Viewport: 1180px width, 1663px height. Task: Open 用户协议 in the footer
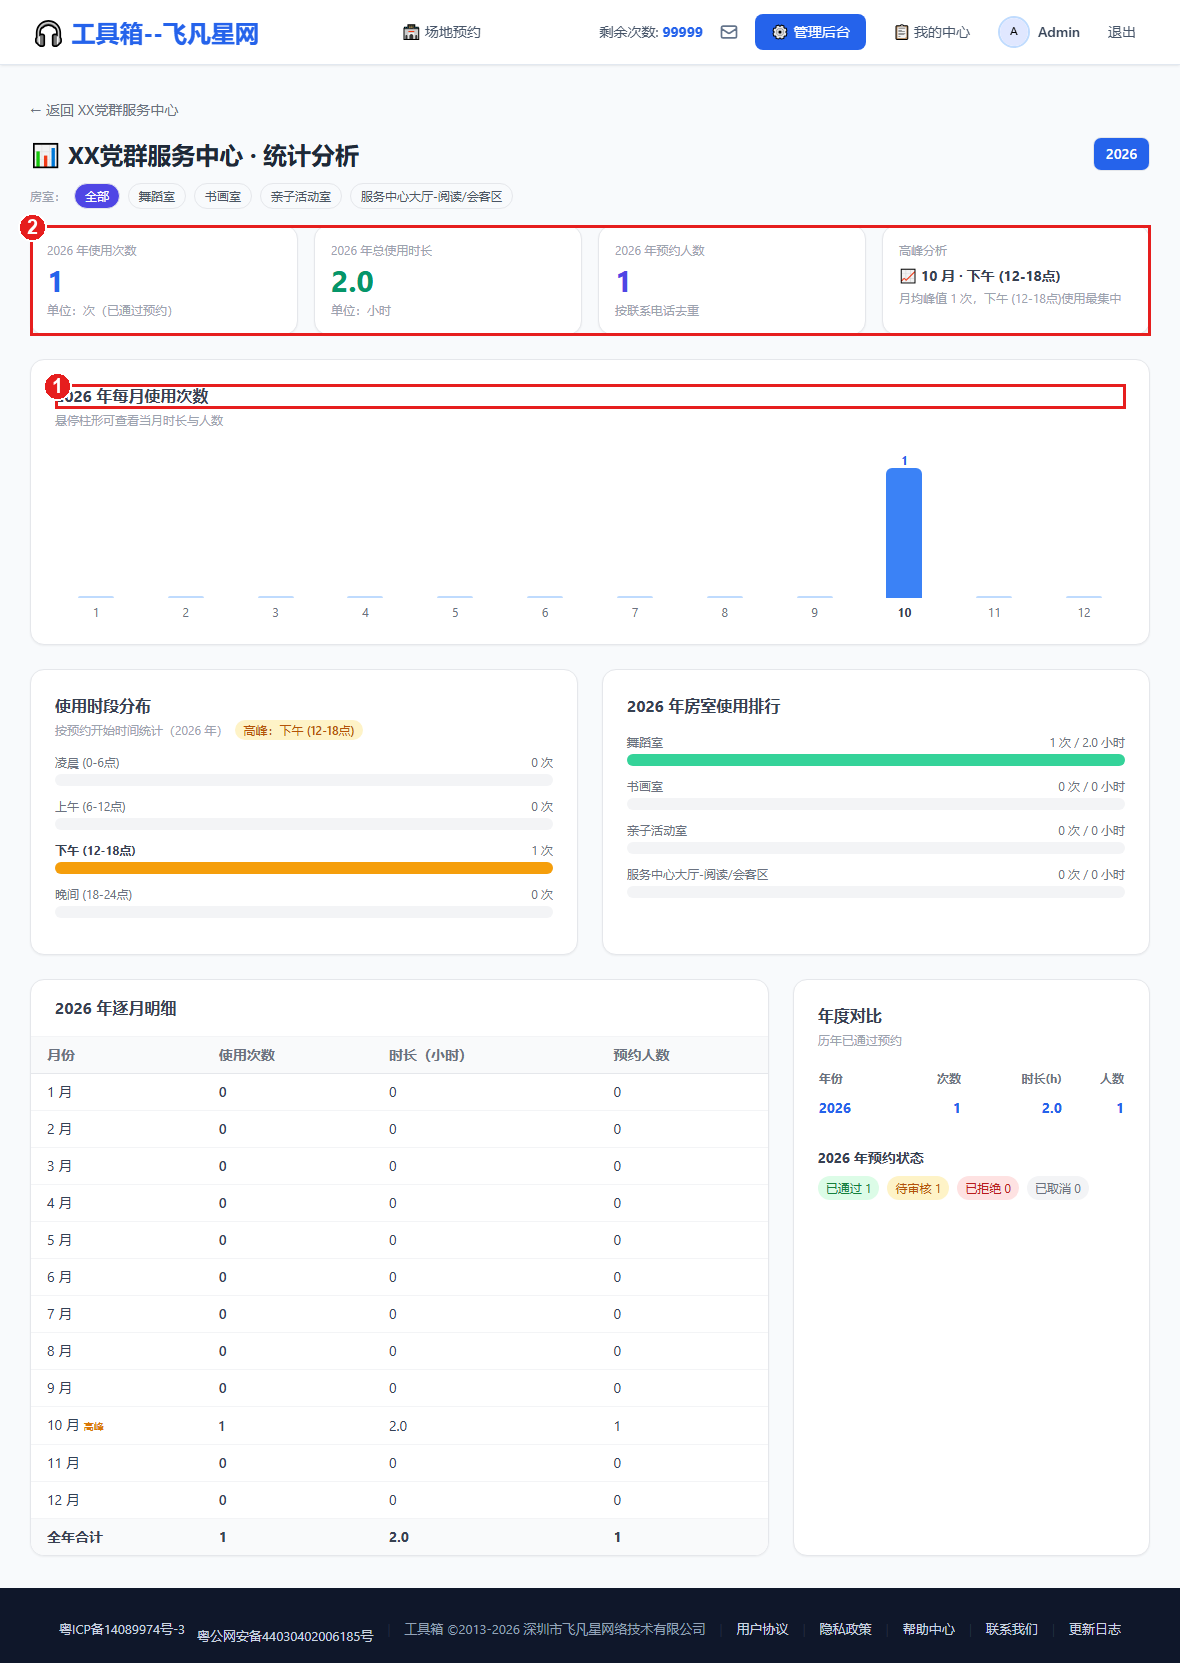click(x=763, y=1629)
